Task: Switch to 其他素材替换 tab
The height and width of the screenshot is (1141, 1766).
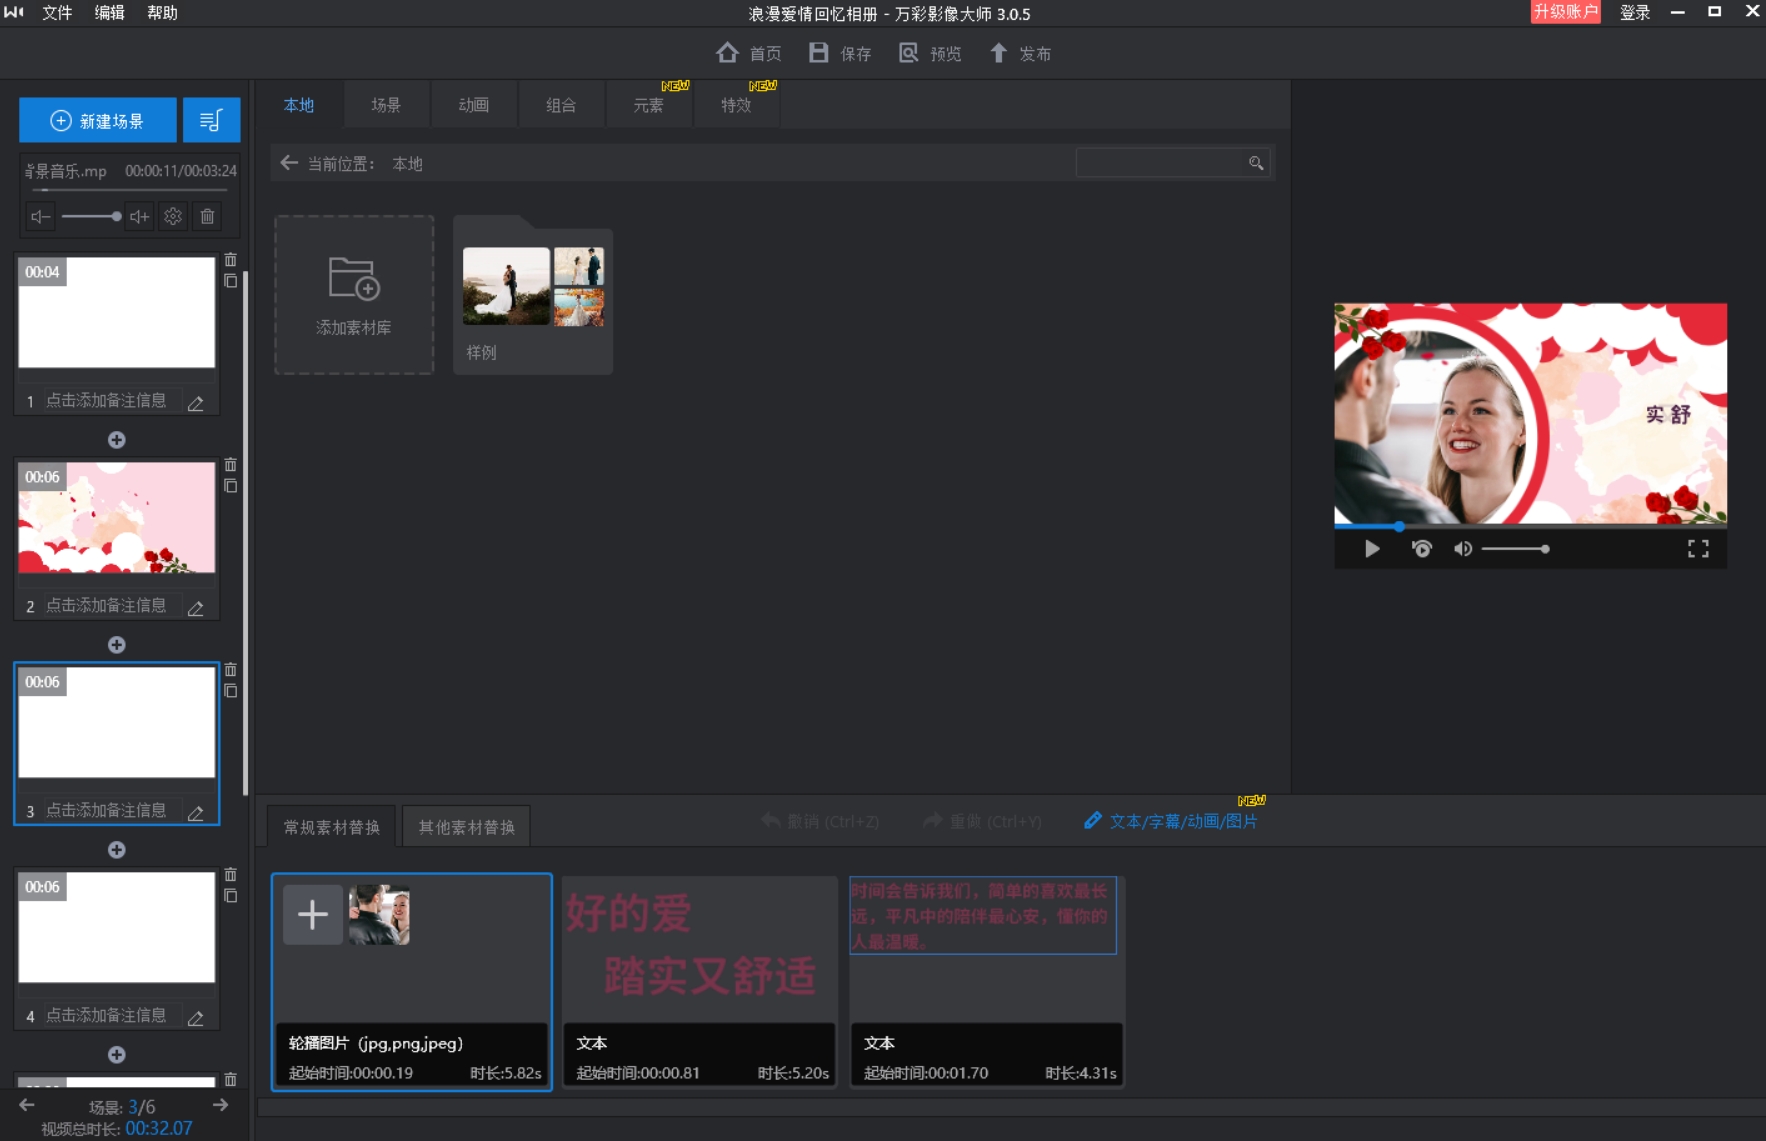Action: click(x=466, y=827)
